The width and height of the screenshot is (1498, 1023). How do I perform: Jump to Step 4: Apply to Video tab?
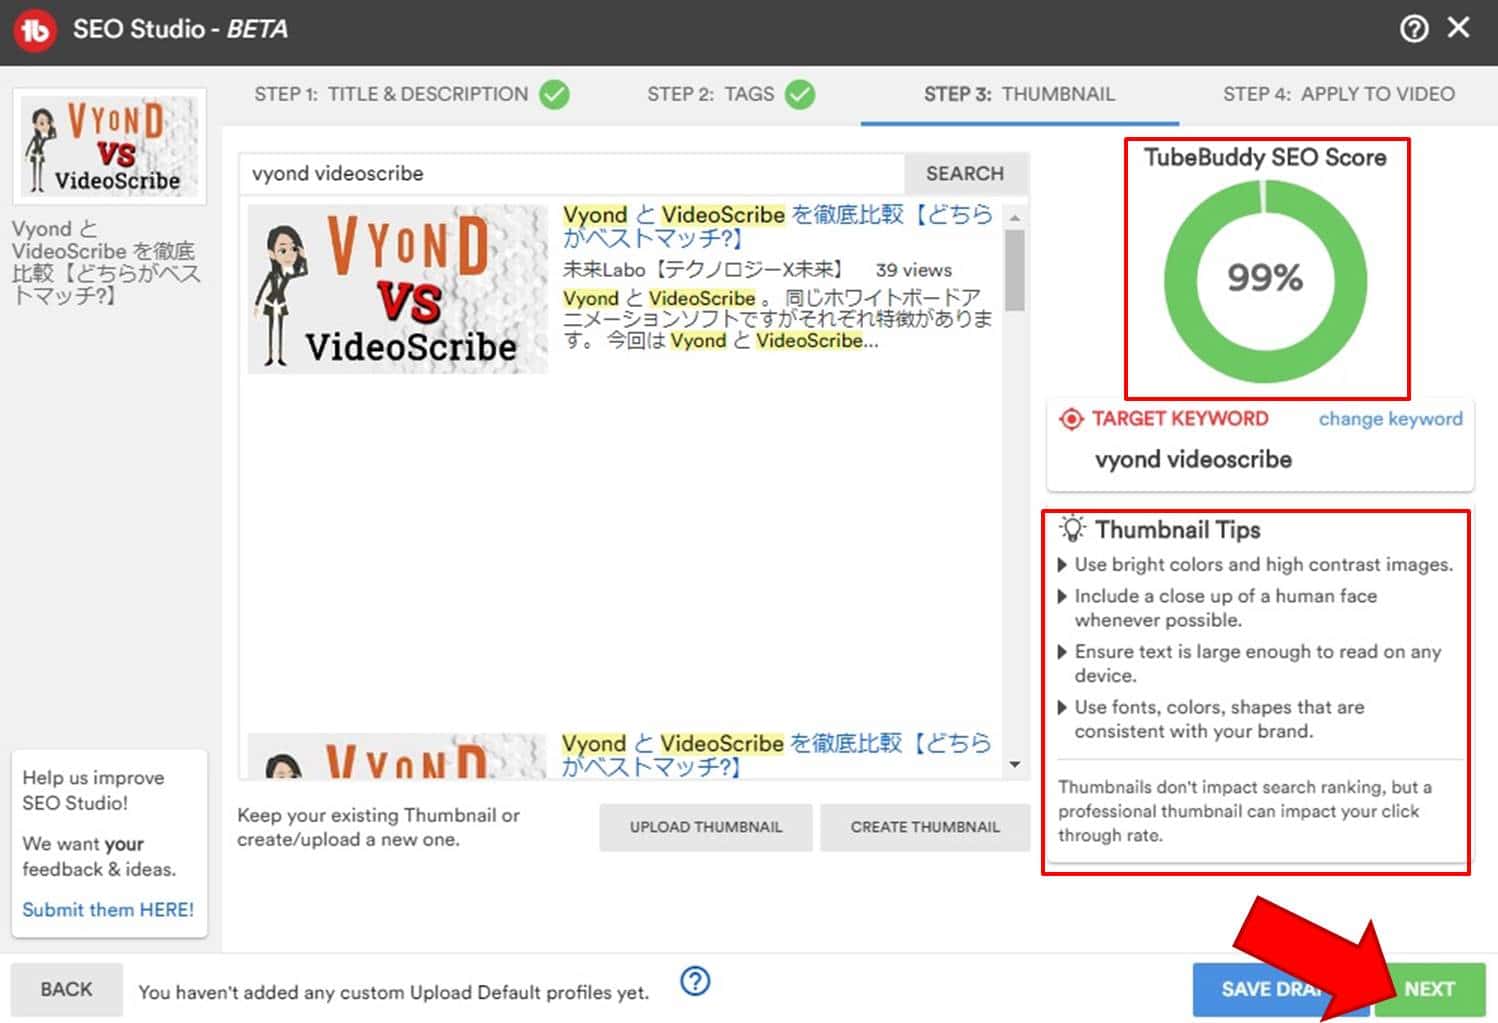tap(1339, 94)
